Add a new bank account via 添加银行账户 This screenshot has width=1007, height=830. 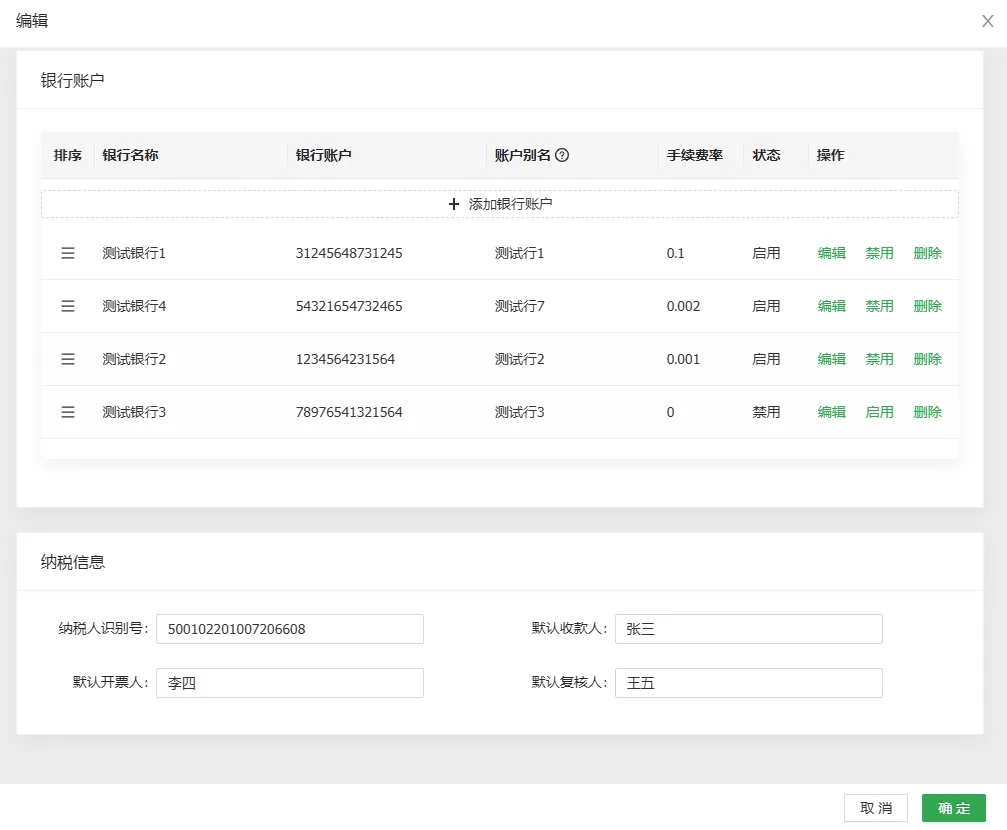500,204
